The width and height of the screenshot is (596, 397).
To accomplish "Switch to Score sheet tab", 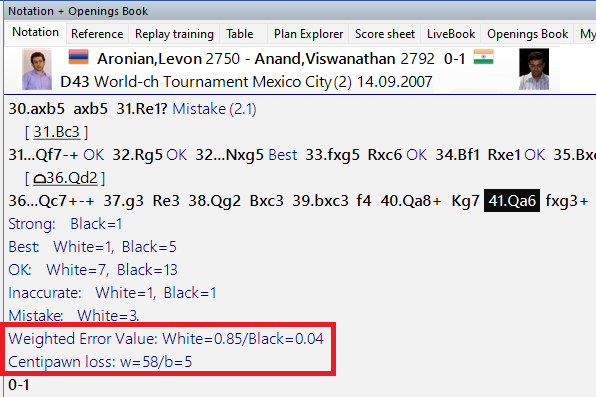I will (x=385, y=34).
